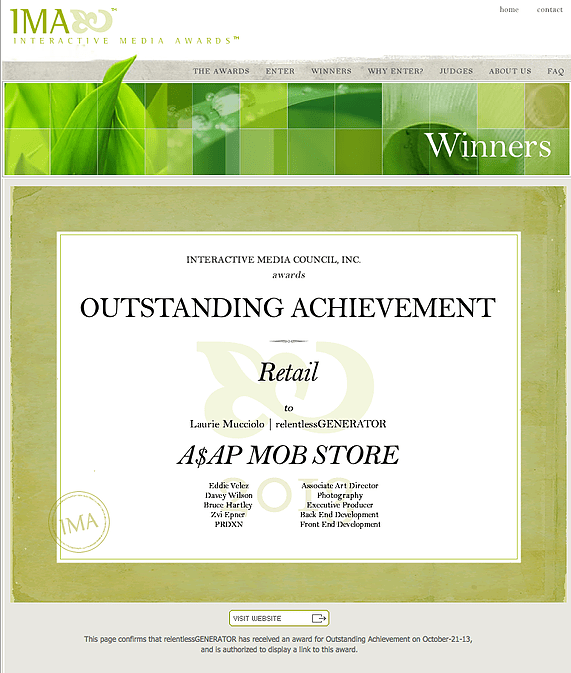The height and width of the screenshot is (673, 571).
Task: Open WHY ENTER? in the navigation
Action: pyautogui.click(x=395, y=71)
